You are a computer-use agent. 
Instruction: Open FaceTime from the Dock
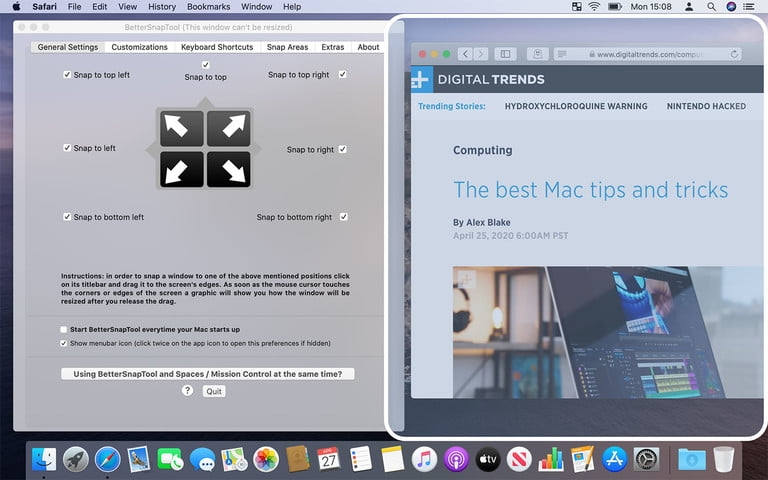(170, 460)
